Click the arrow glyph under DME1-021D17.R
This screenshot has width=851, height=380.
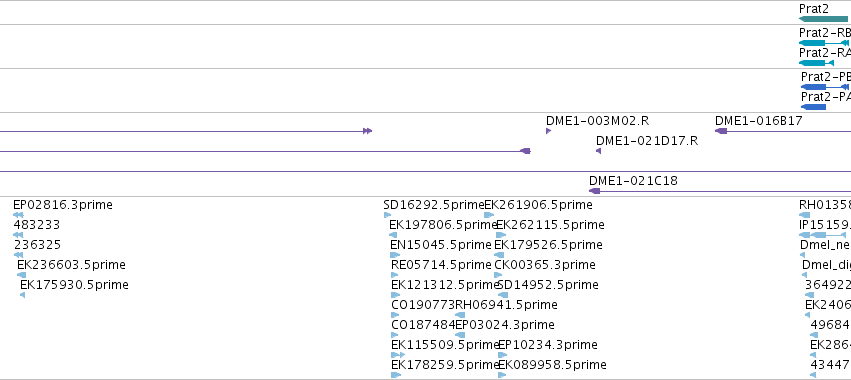click(599, 151)
